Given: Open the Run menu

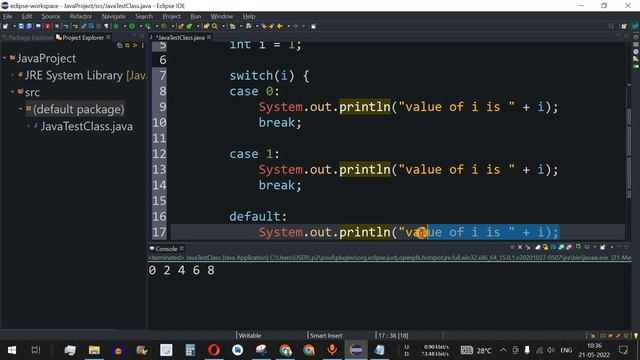Looking at the screenshot, I should (196, 16).
